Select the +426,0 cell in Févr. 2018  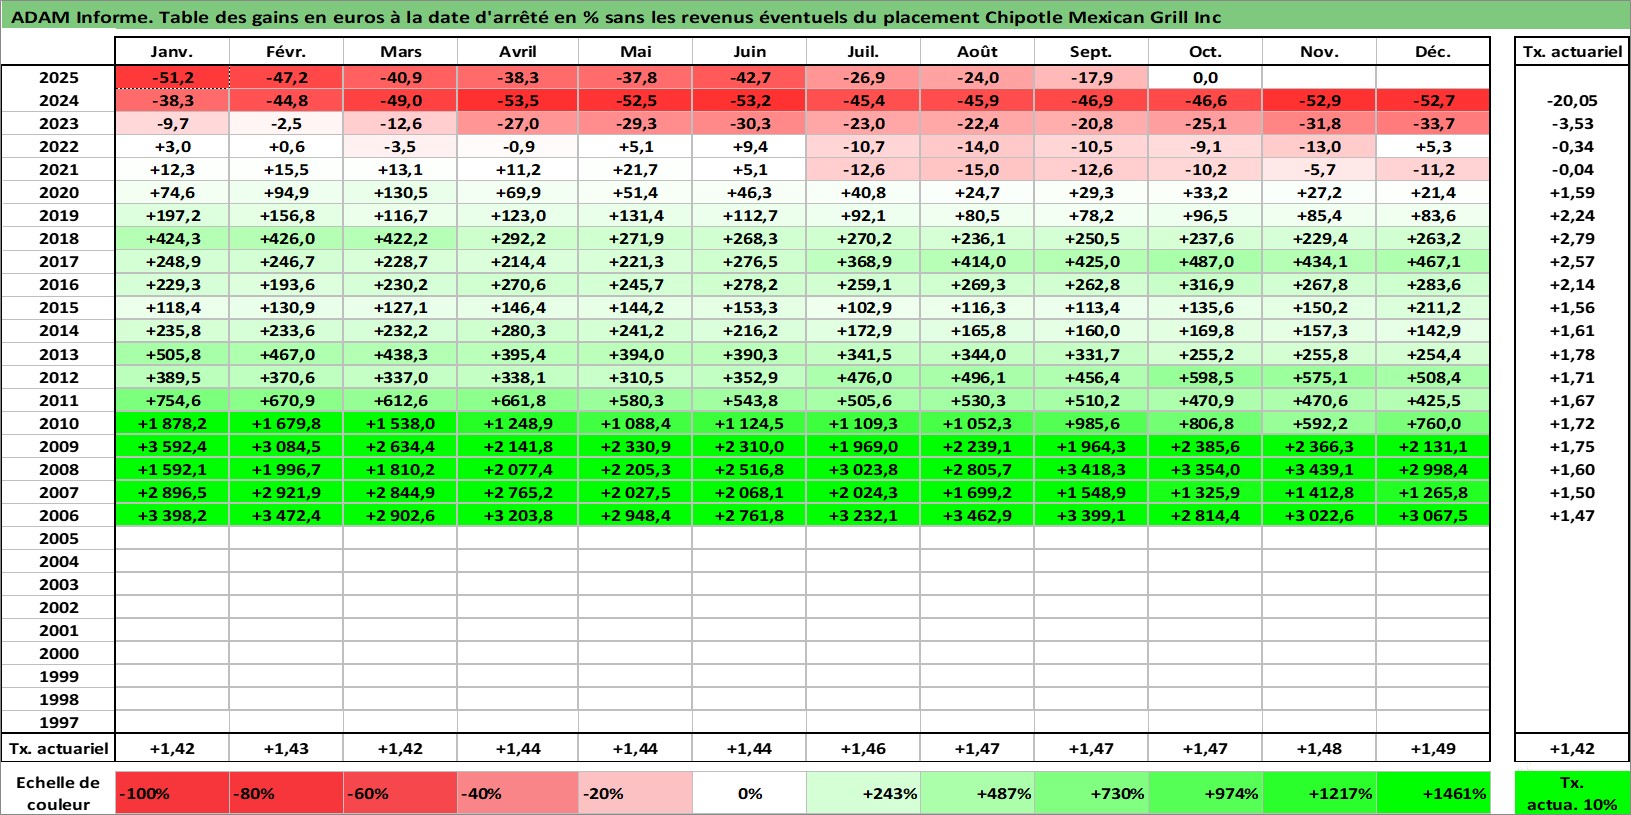coord(286,238)
